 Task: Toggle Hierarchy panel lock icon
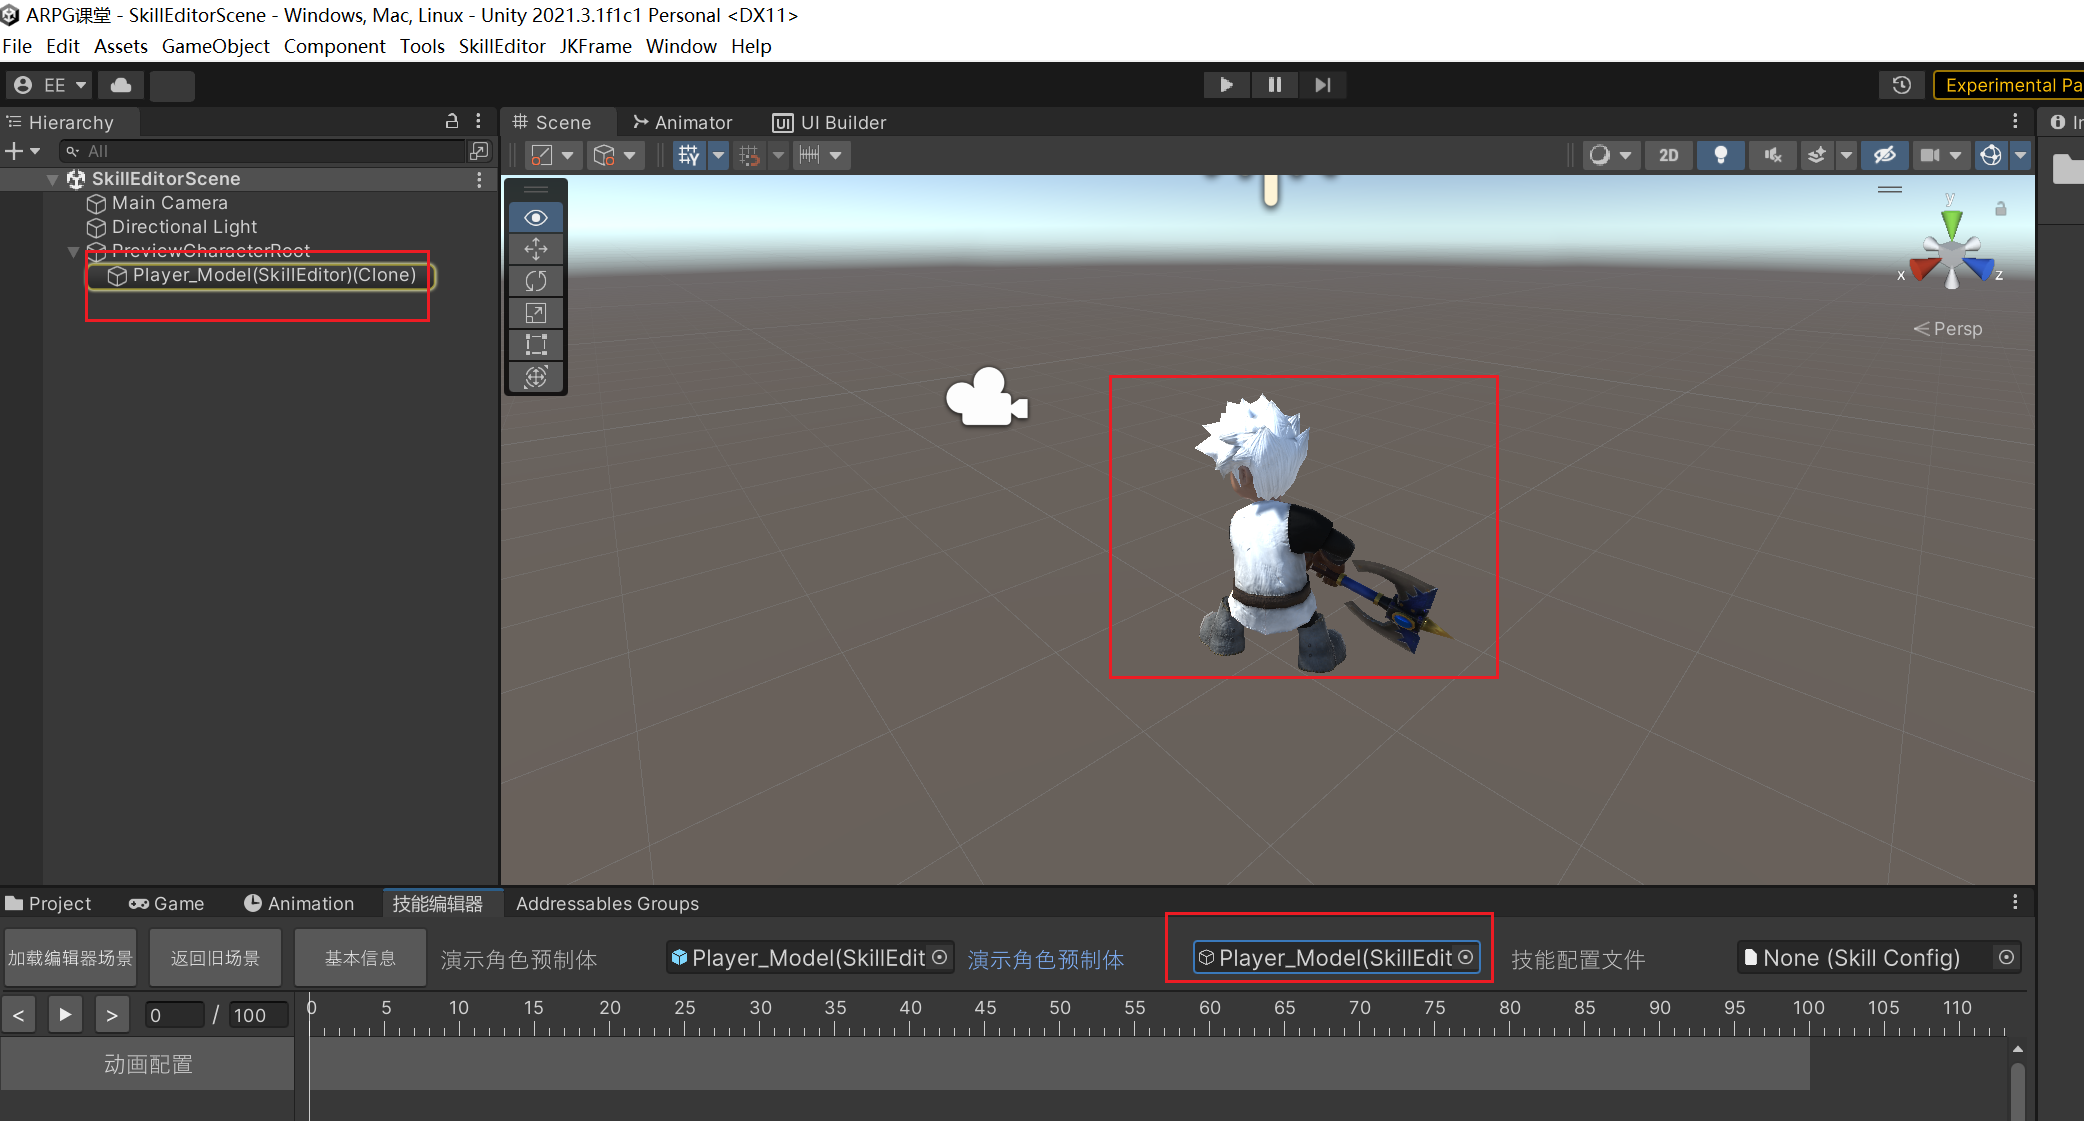click(452, 121)
